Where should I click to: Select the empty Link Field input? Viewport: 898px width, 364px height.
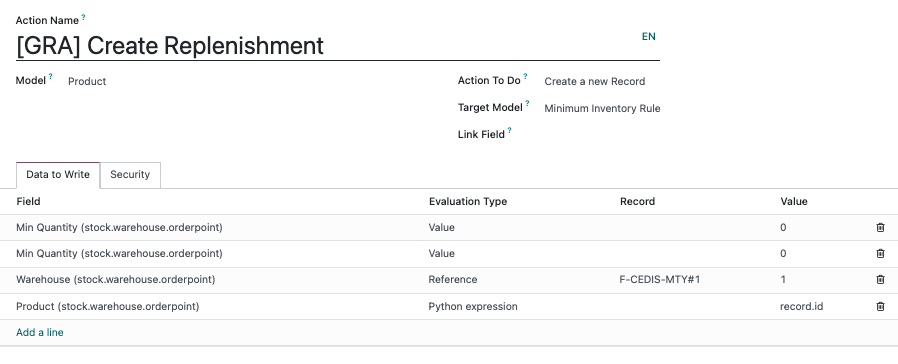[x=602, y=135]
